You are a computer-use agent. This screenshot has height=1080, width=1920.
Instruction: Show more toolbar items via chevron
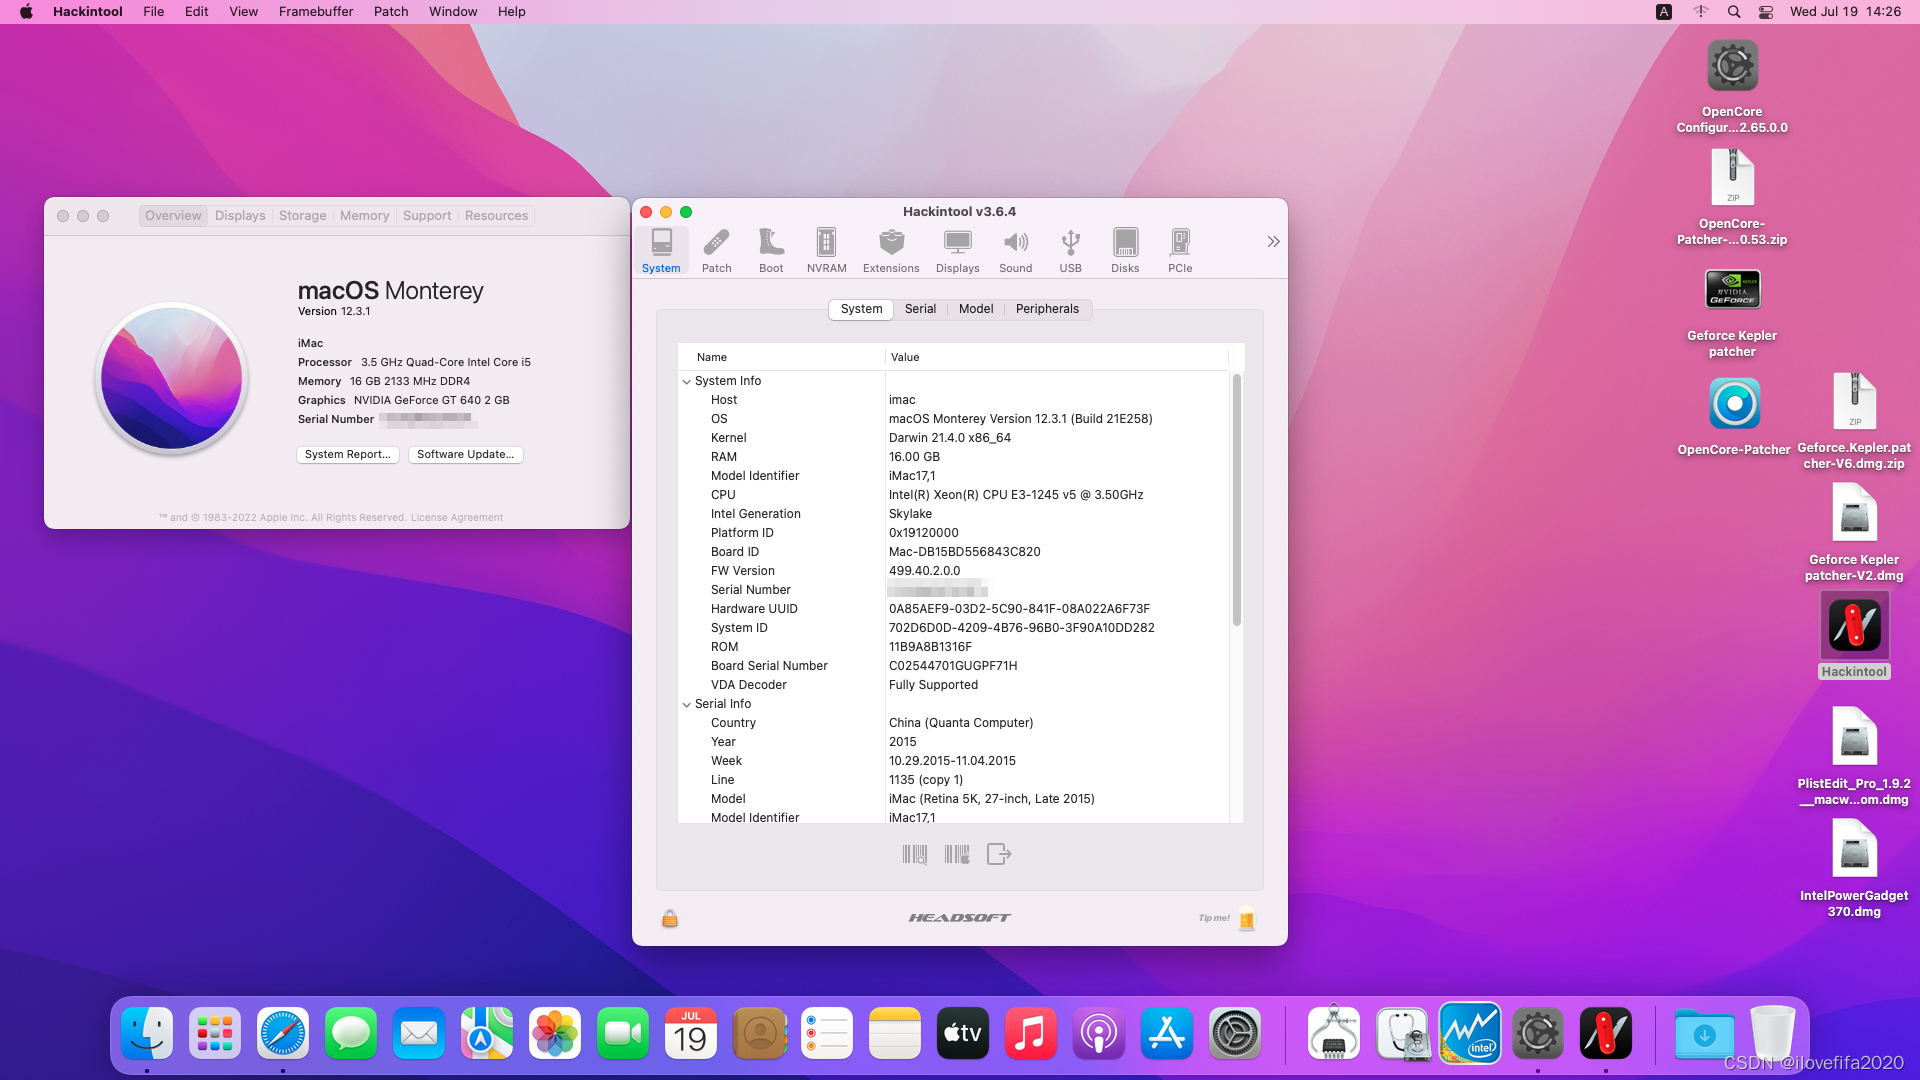point(1273,242)
